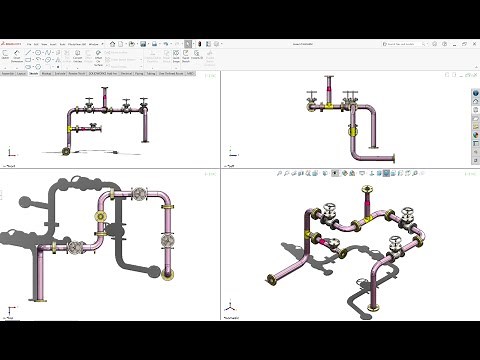Toggle the four-view viewport layout button

pos(386,173)
